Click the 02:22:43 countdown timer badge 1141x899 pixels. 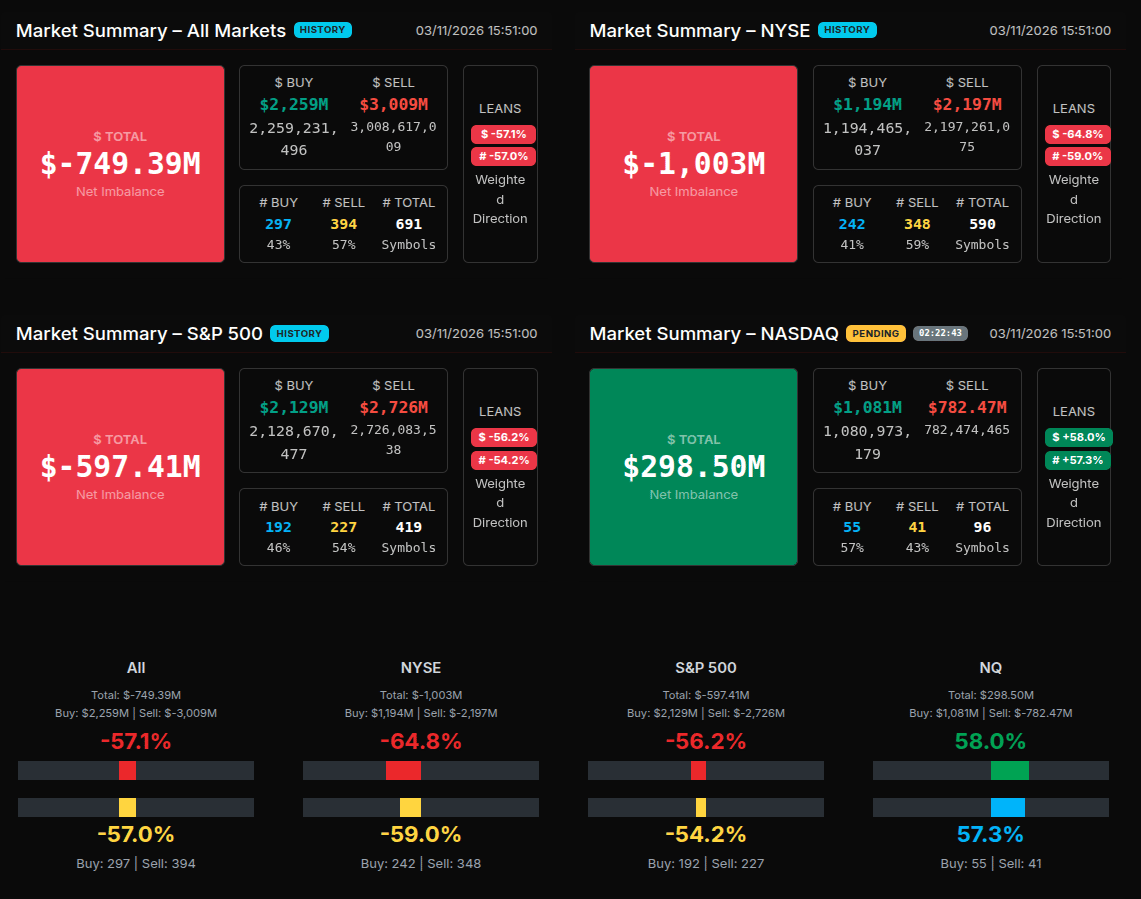click(940, 333)
